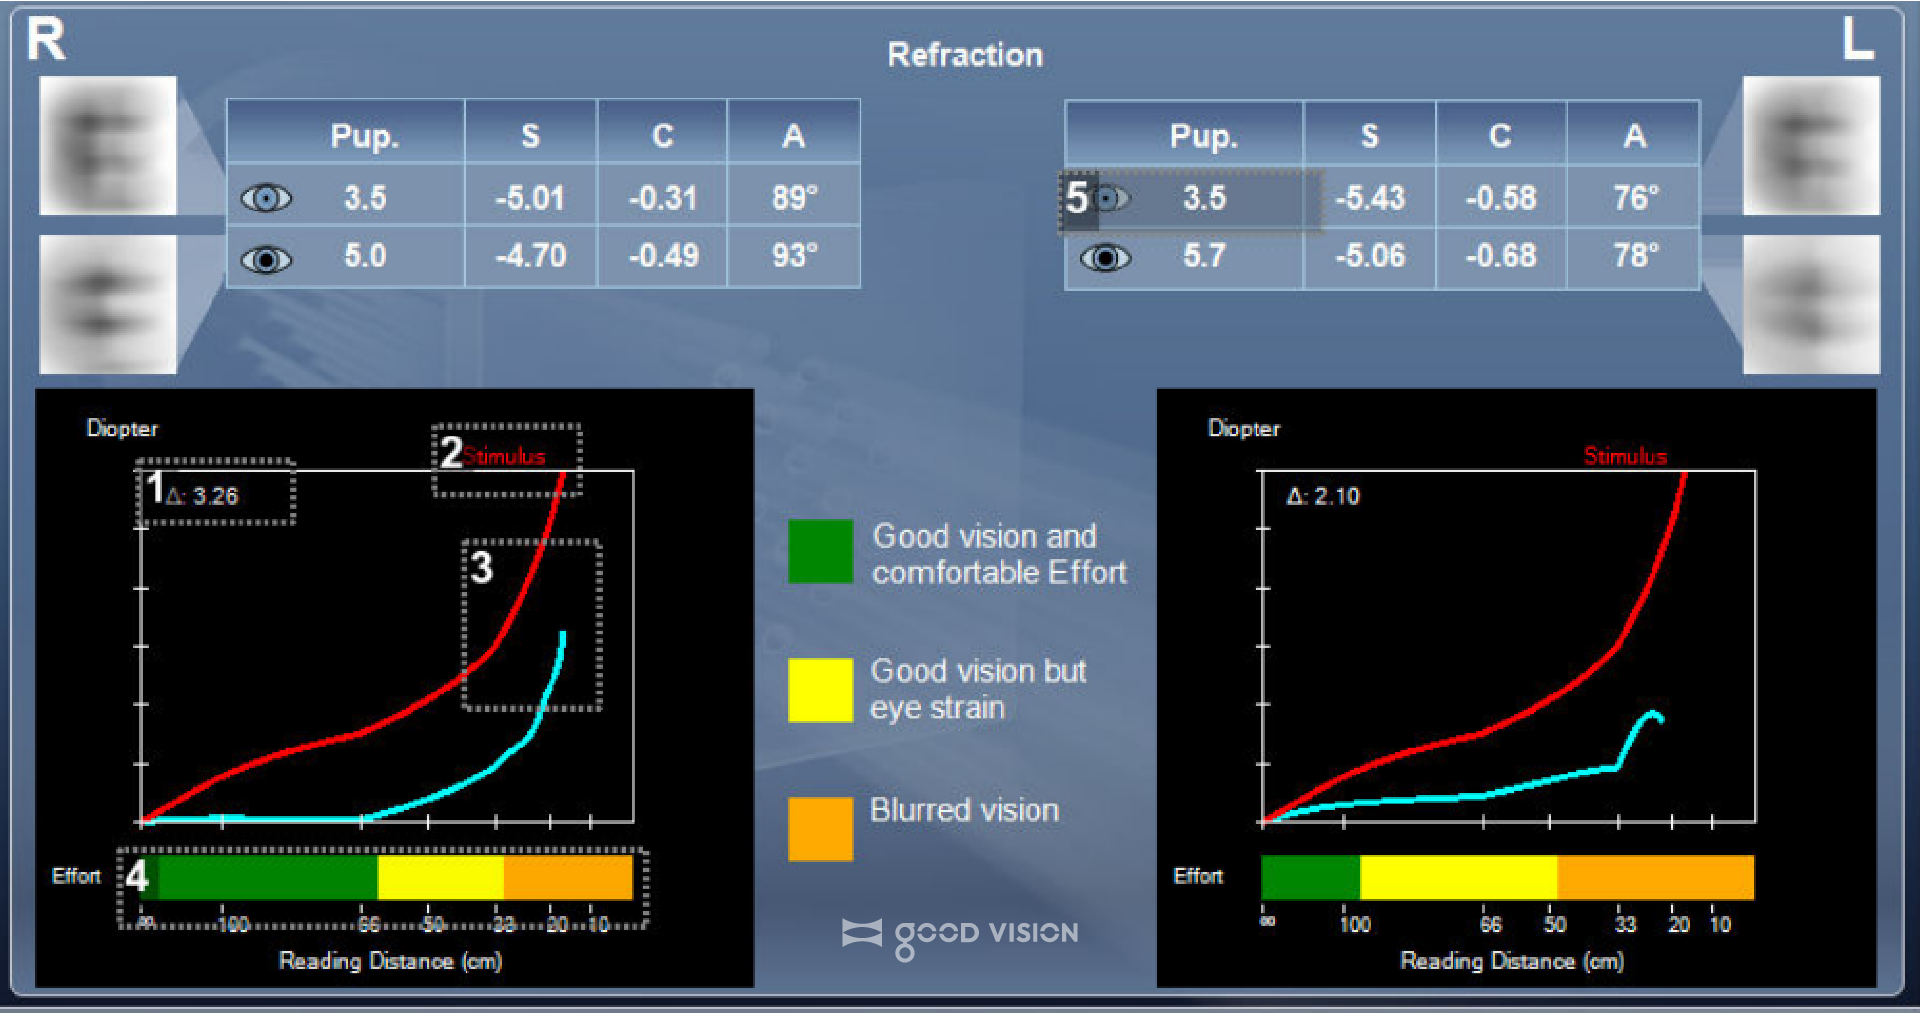The height and width of the screenshot is (1014, 1920).
Task: Click the left eye axis value 76°
Action: 1635,198
